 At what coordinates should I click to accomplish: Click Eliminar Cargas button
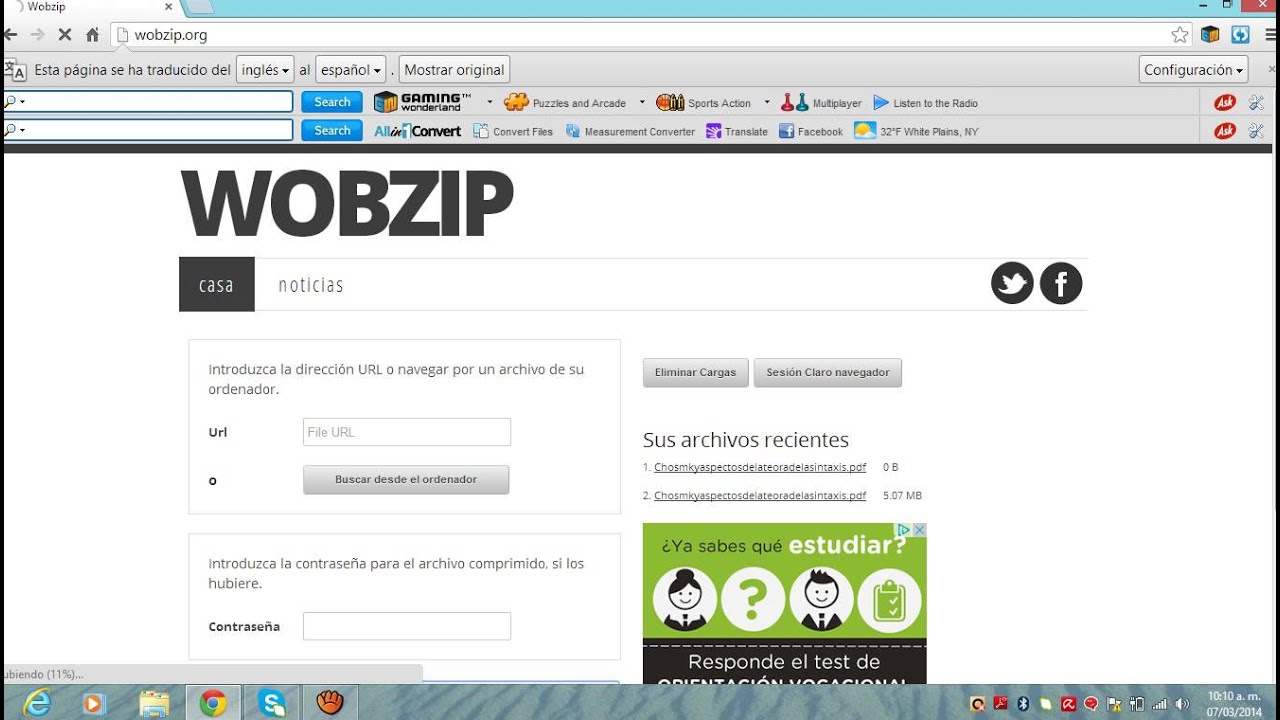tap(695, 372)
